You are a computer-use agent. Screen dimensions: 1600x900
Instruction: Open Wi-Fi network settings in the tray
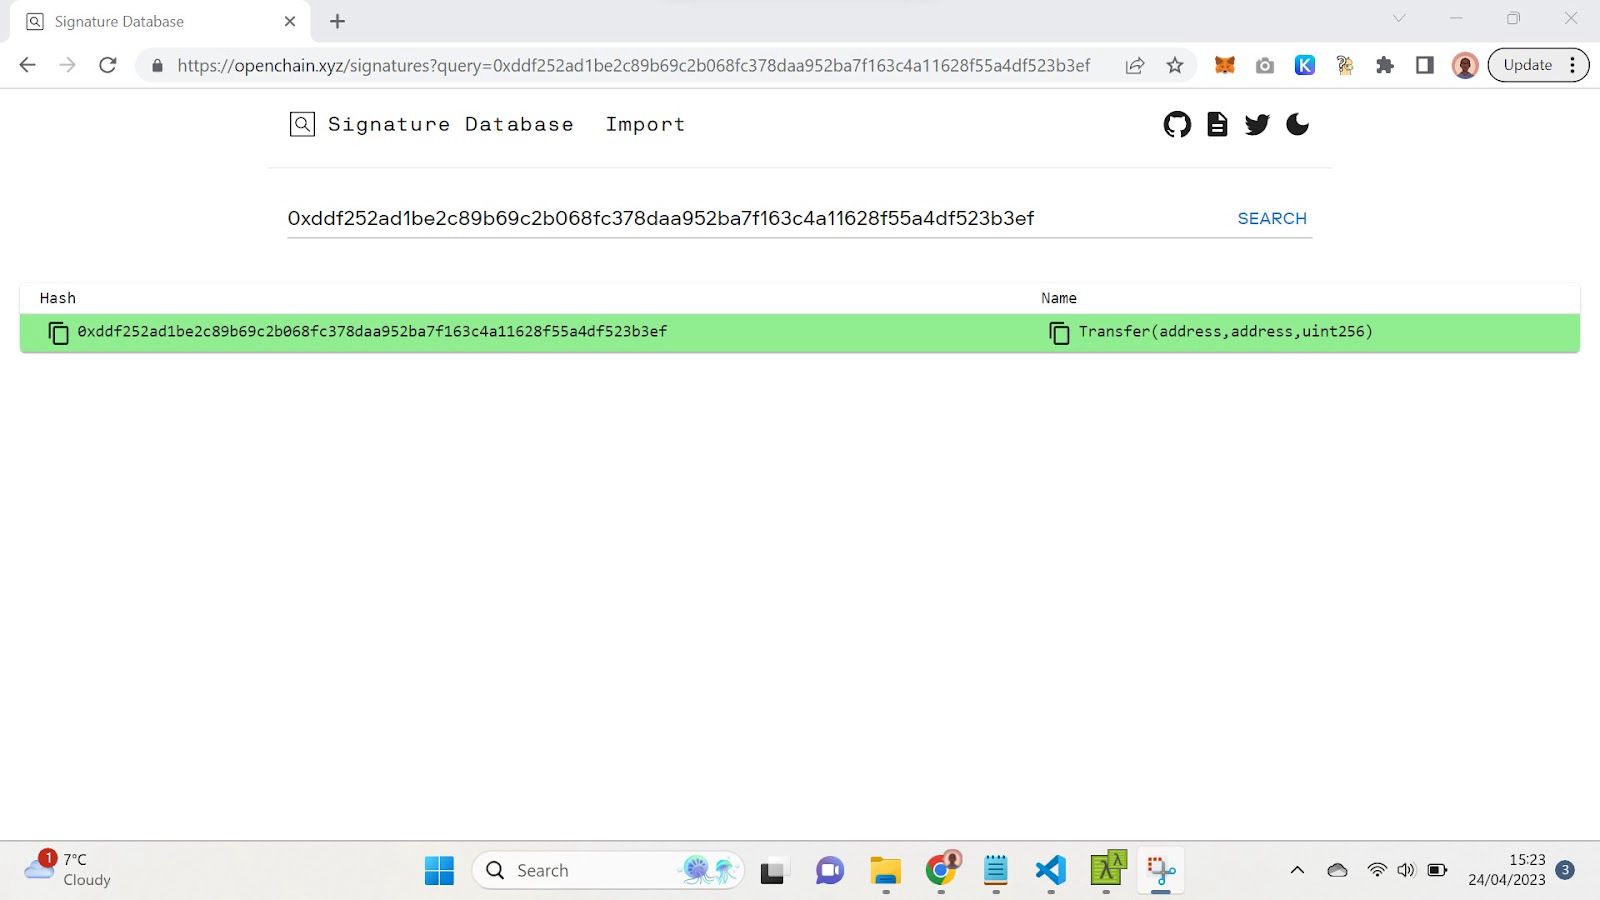(x=1377, y=870)
